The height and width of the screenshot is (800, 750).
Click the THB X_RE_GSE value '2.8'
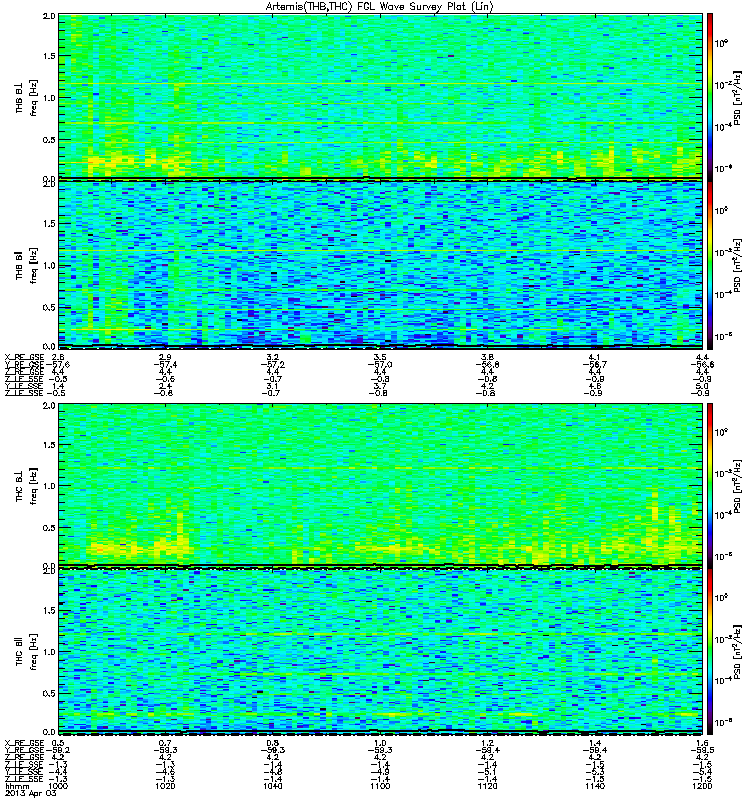(x=58, y=357)
